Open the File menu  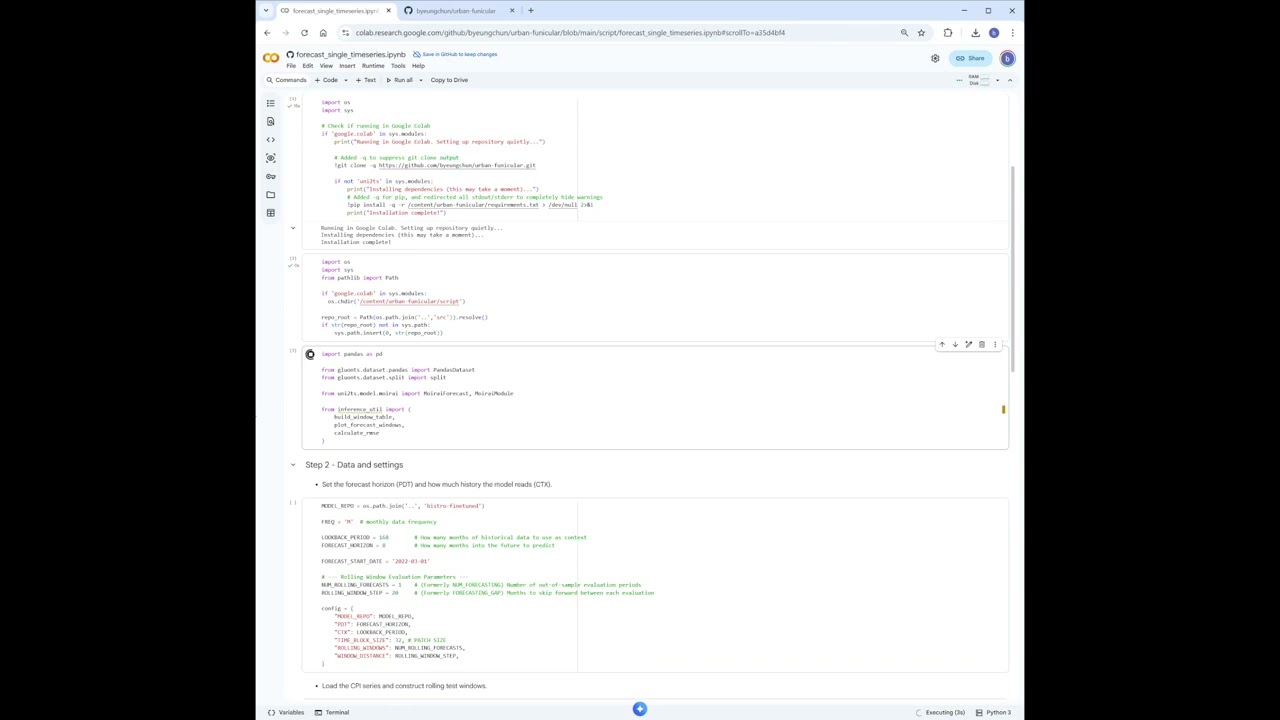[x=291, y=66]
